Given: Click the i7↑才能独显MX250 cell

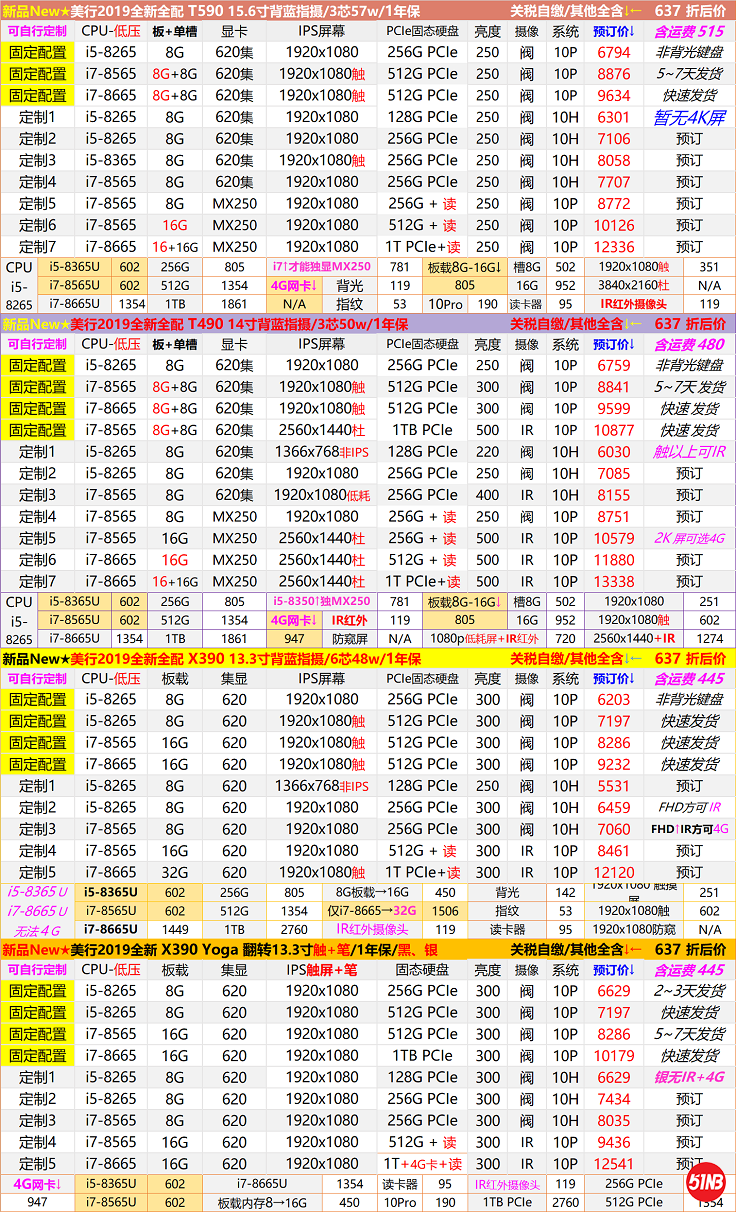Looking at the screenshot, I should pos(320,267).
